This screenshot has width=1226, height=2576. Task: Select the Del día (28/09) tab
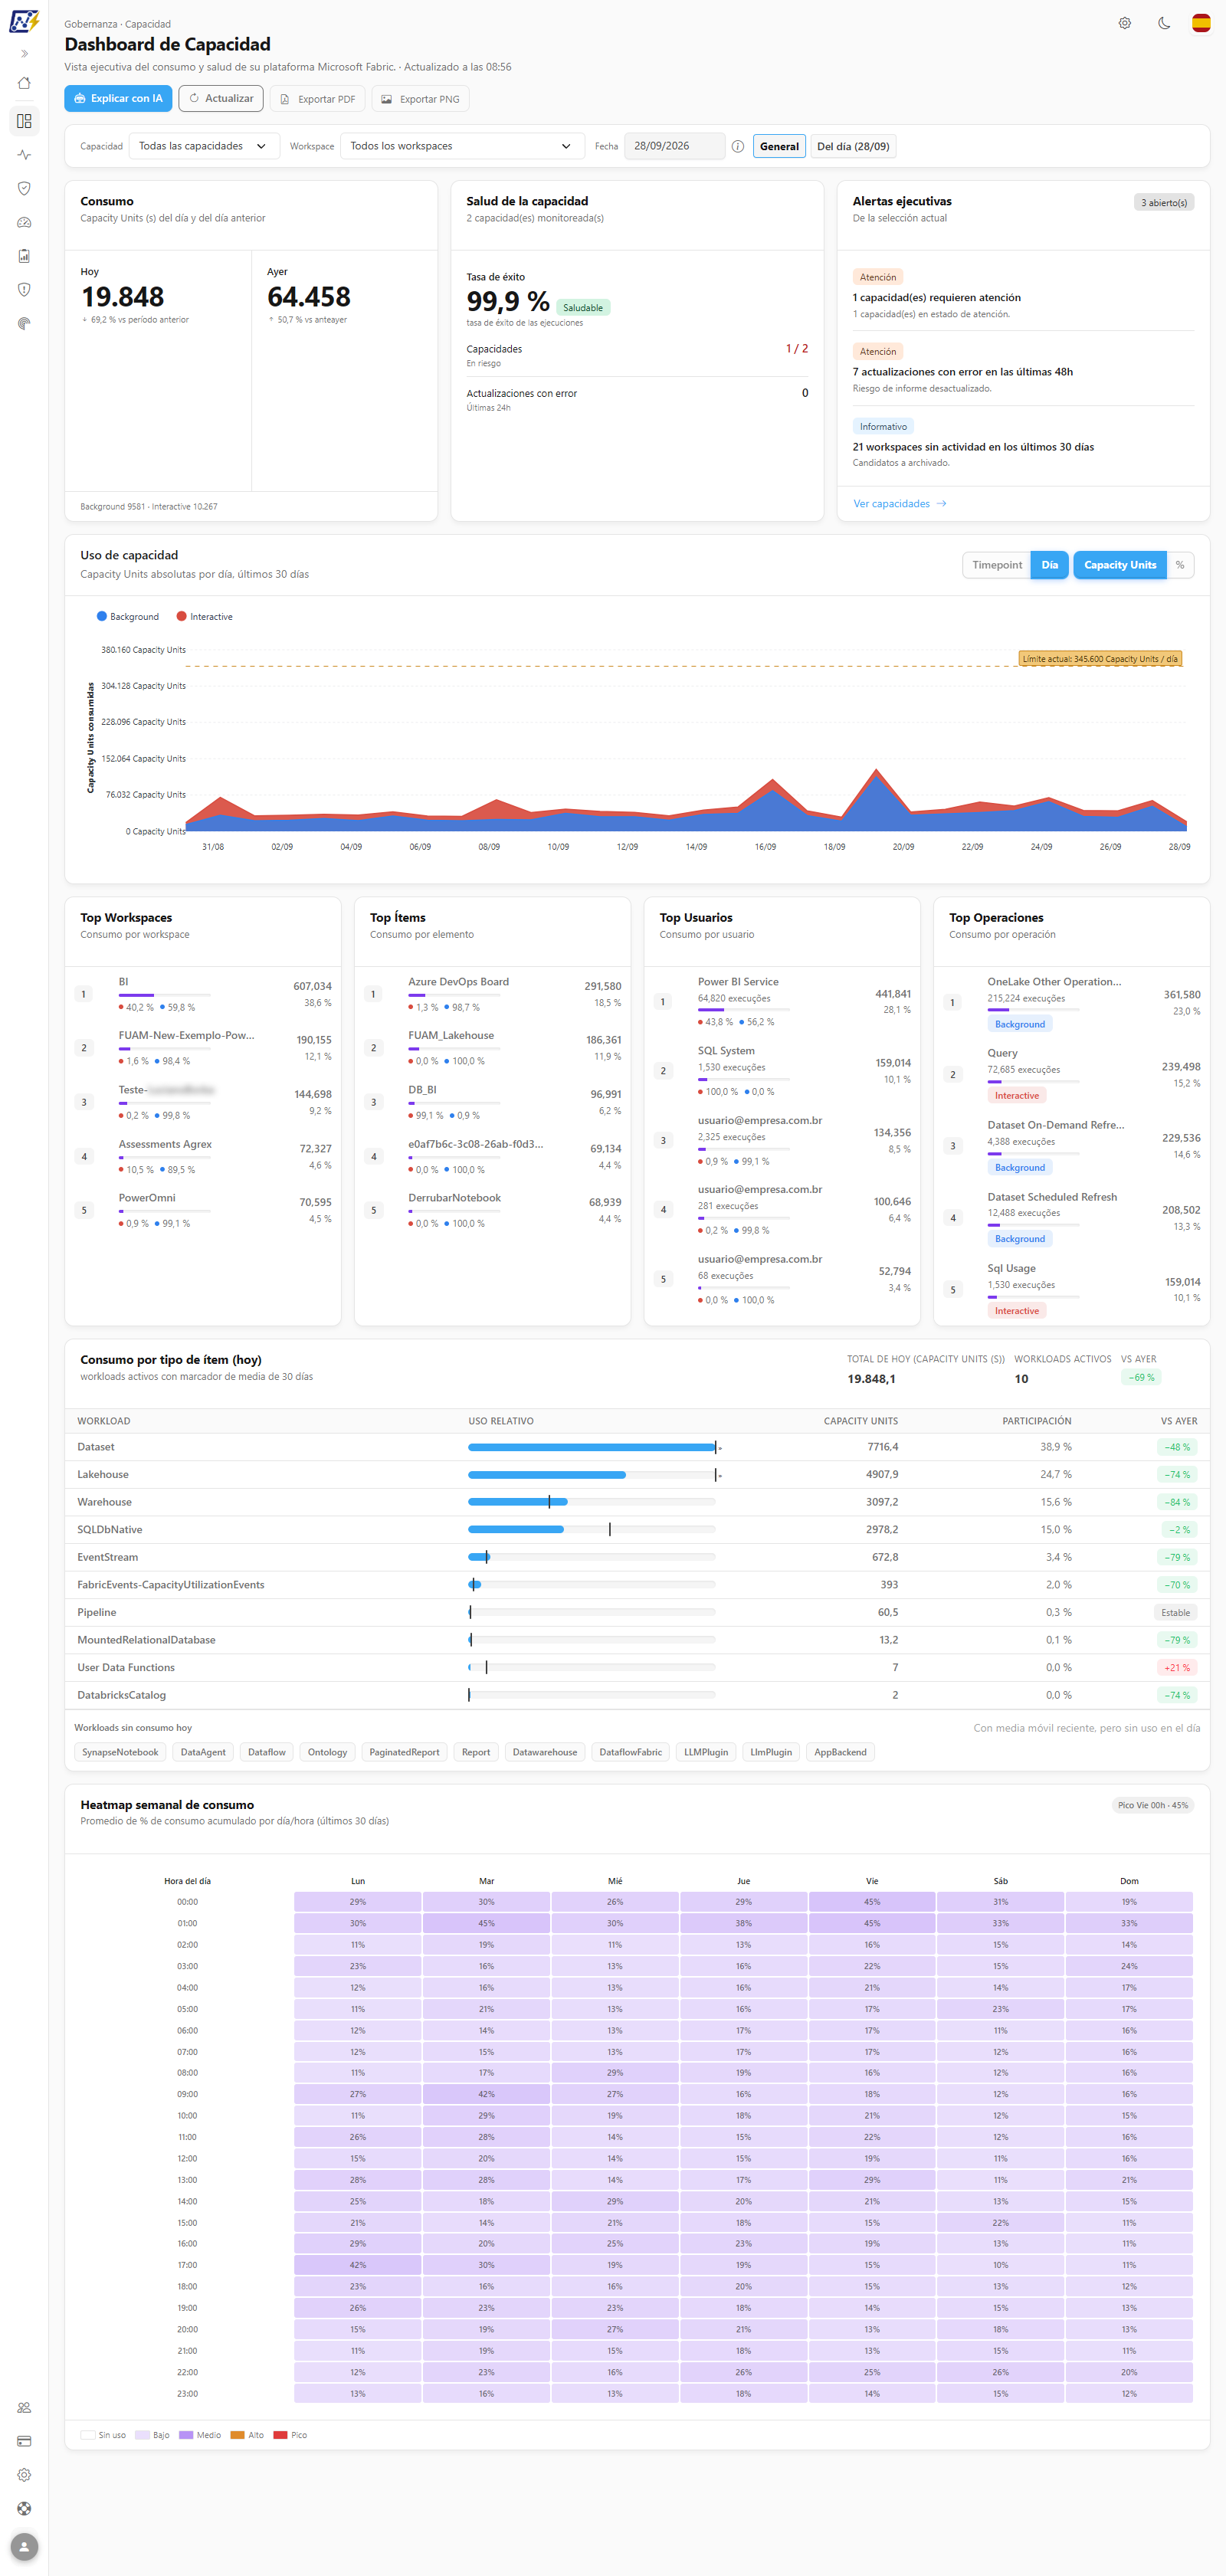click(853, 146)
